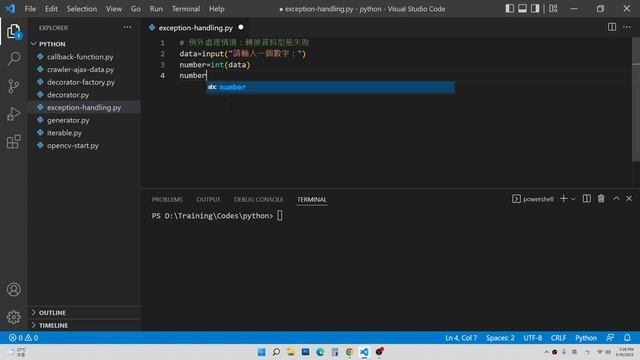Open the terminal launch profile dropdown
640x360 pixels.
tap(573, 199)
